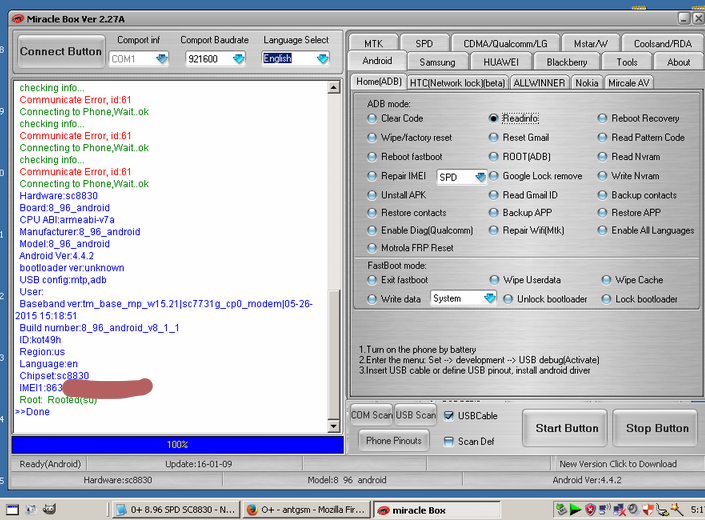Click the first tray icon with green arrow
The width and height of the screenshot is (705, 520).
561,509
